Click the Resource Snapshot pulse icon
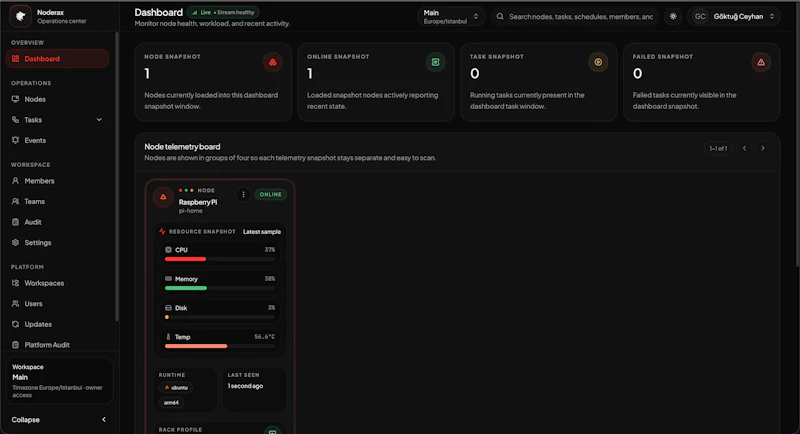 point(162,232)
